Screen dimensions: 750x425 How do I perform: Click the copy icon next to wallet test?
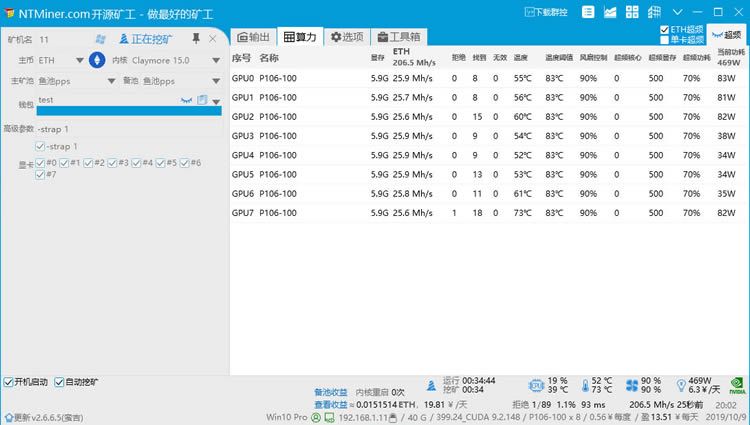[x=202, y=100]
